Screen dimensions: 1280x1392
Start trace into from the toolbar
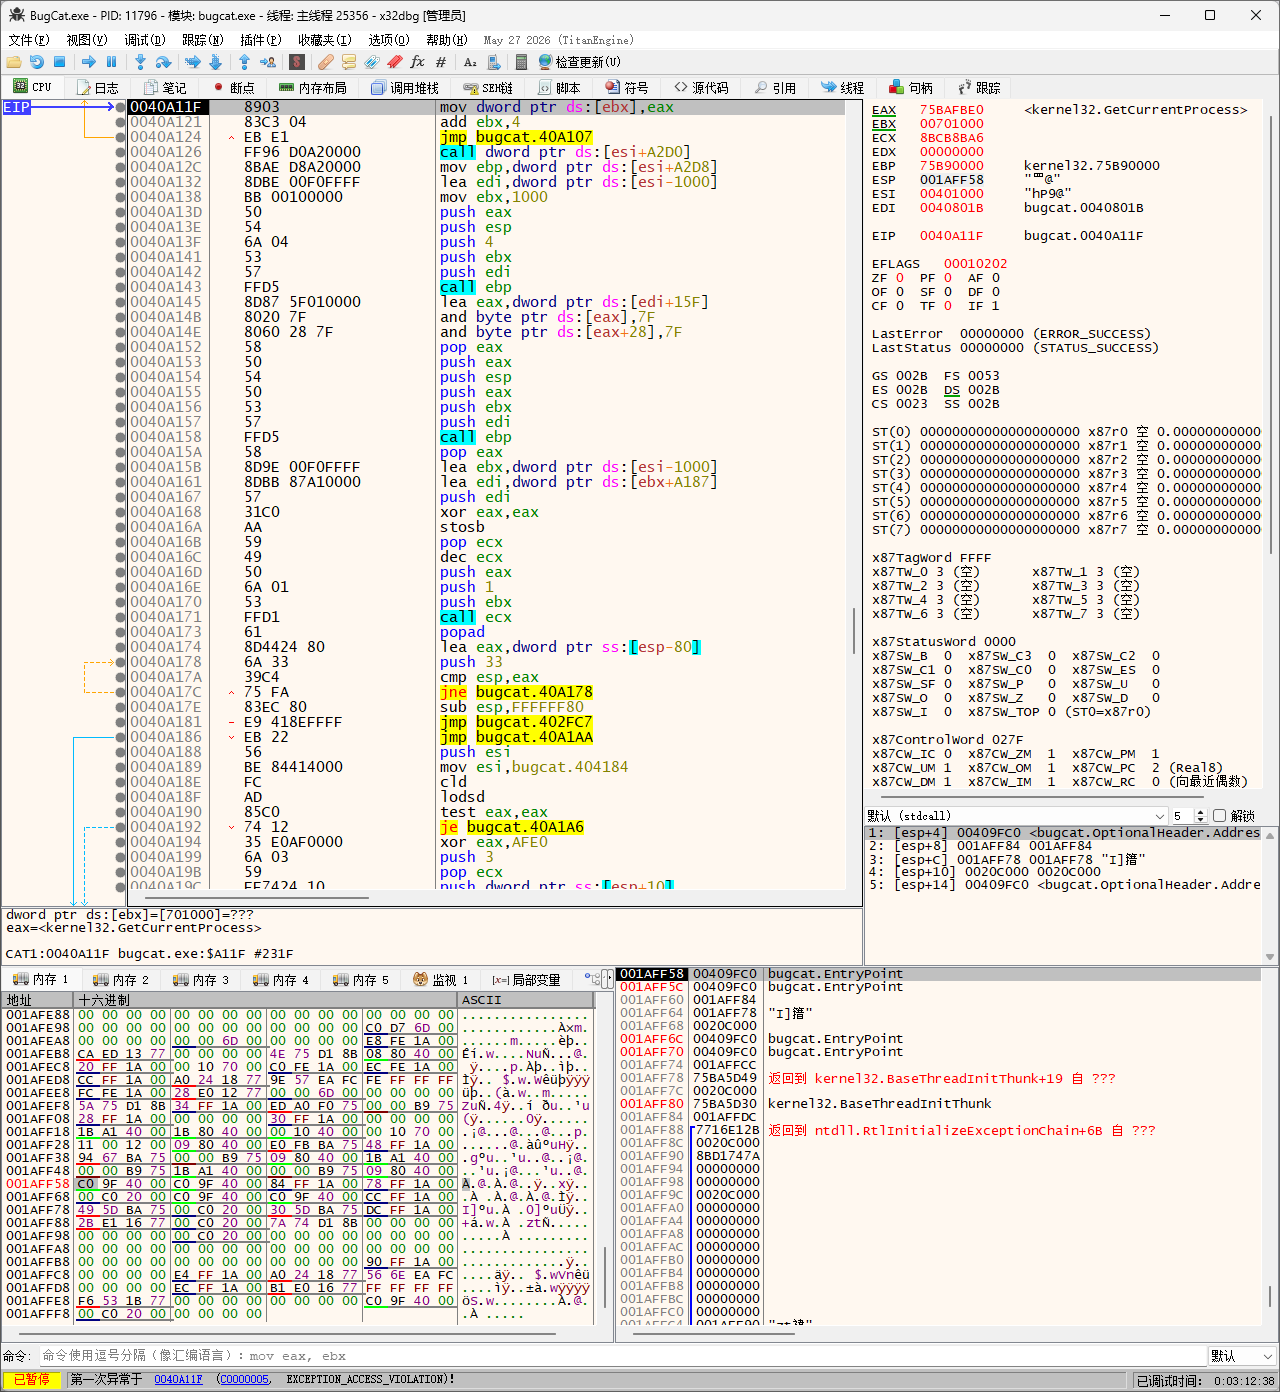coord(193,62)
